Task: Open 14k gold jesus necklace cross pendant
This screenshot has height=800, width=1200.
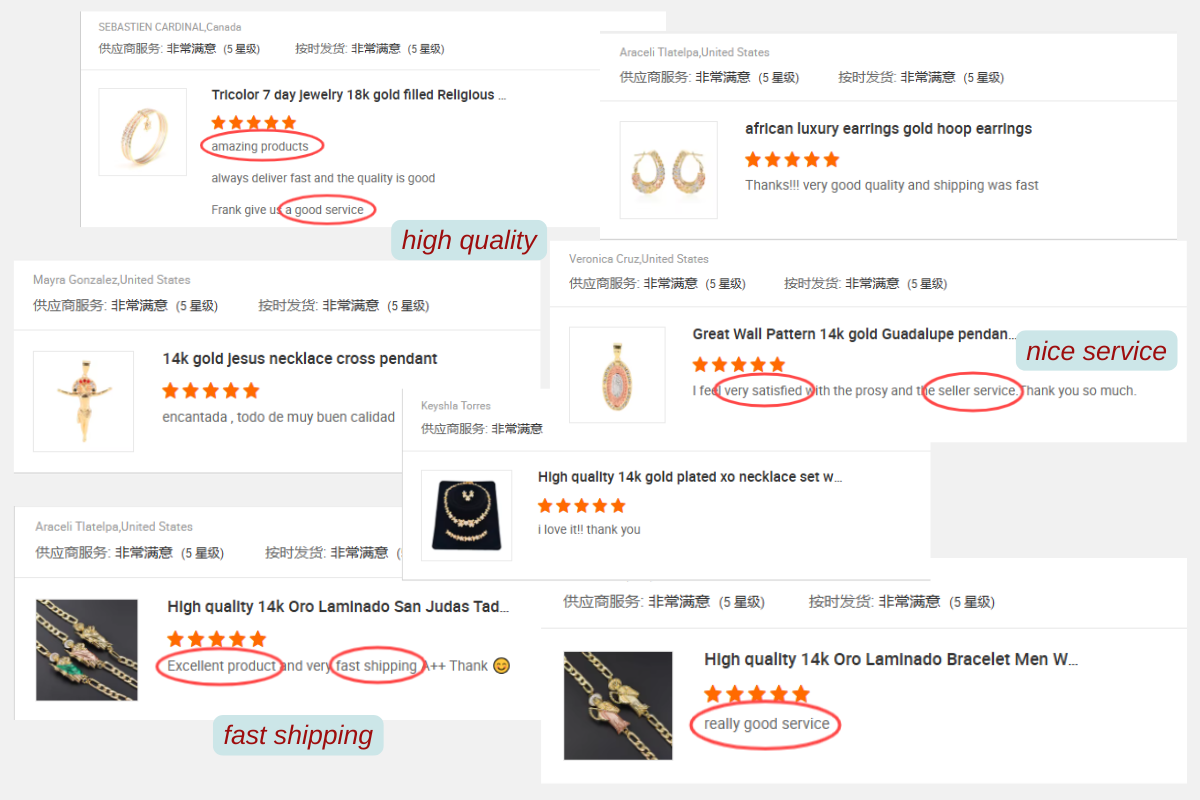Action: (300, 359)
